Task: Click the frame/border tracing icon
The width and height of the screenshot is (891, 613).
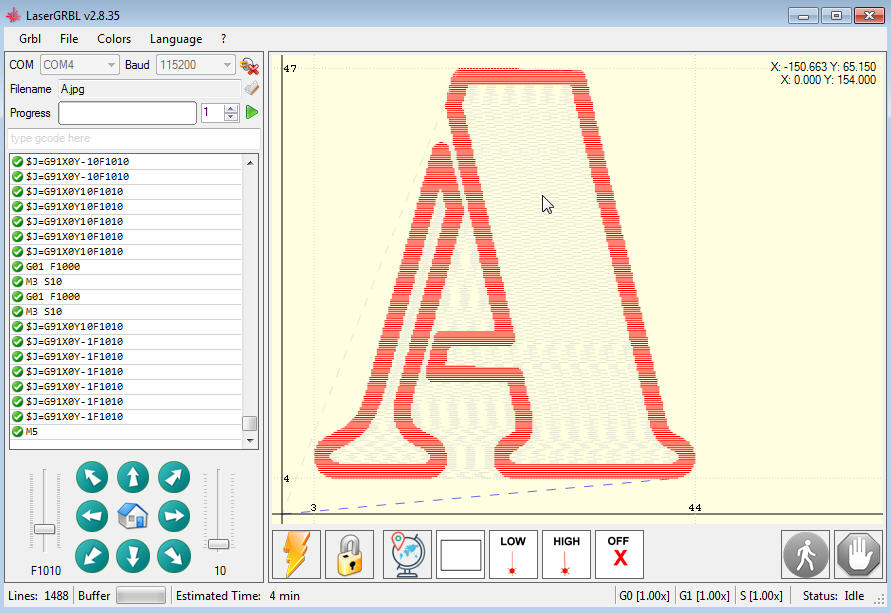Action: (460, 554)
